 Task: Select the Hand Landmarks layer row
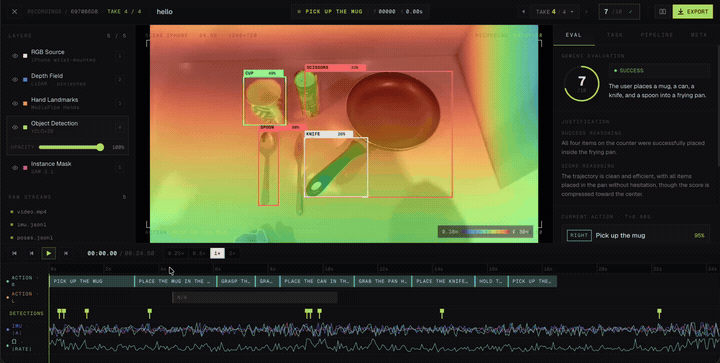point(68,103)
